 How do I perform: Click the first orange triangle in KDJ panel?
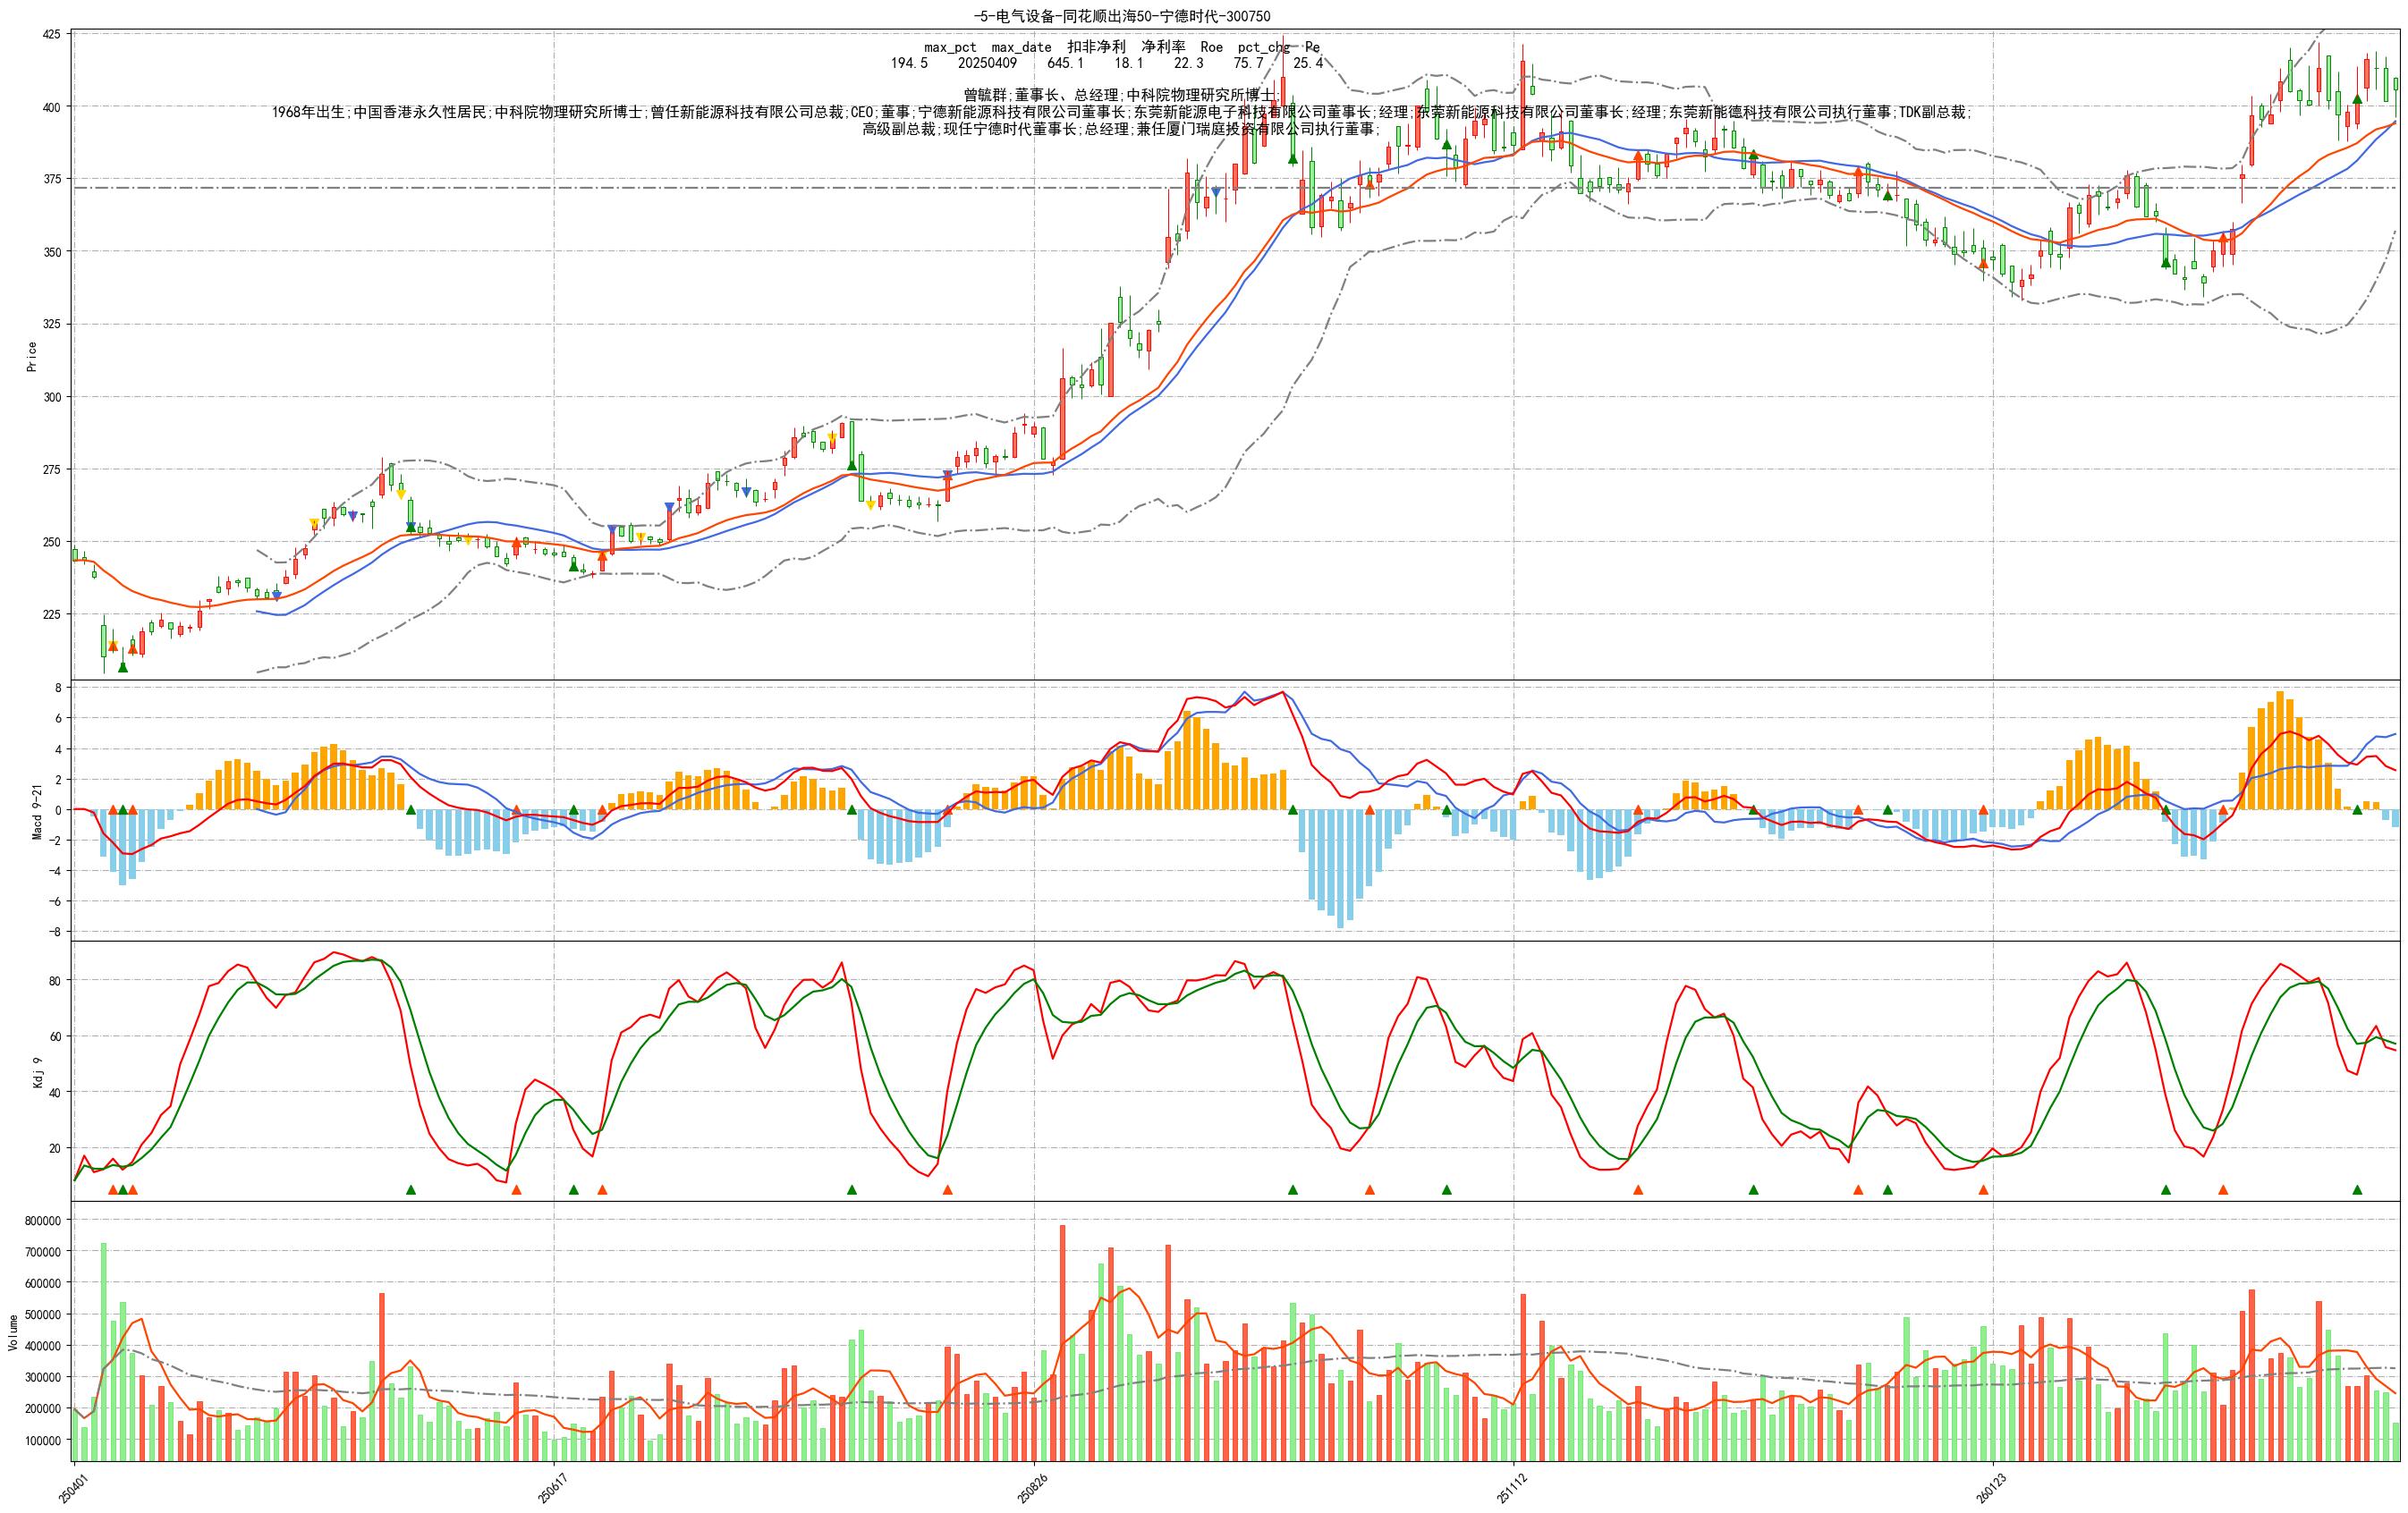pyautogui.click(x=113, y=1190)
